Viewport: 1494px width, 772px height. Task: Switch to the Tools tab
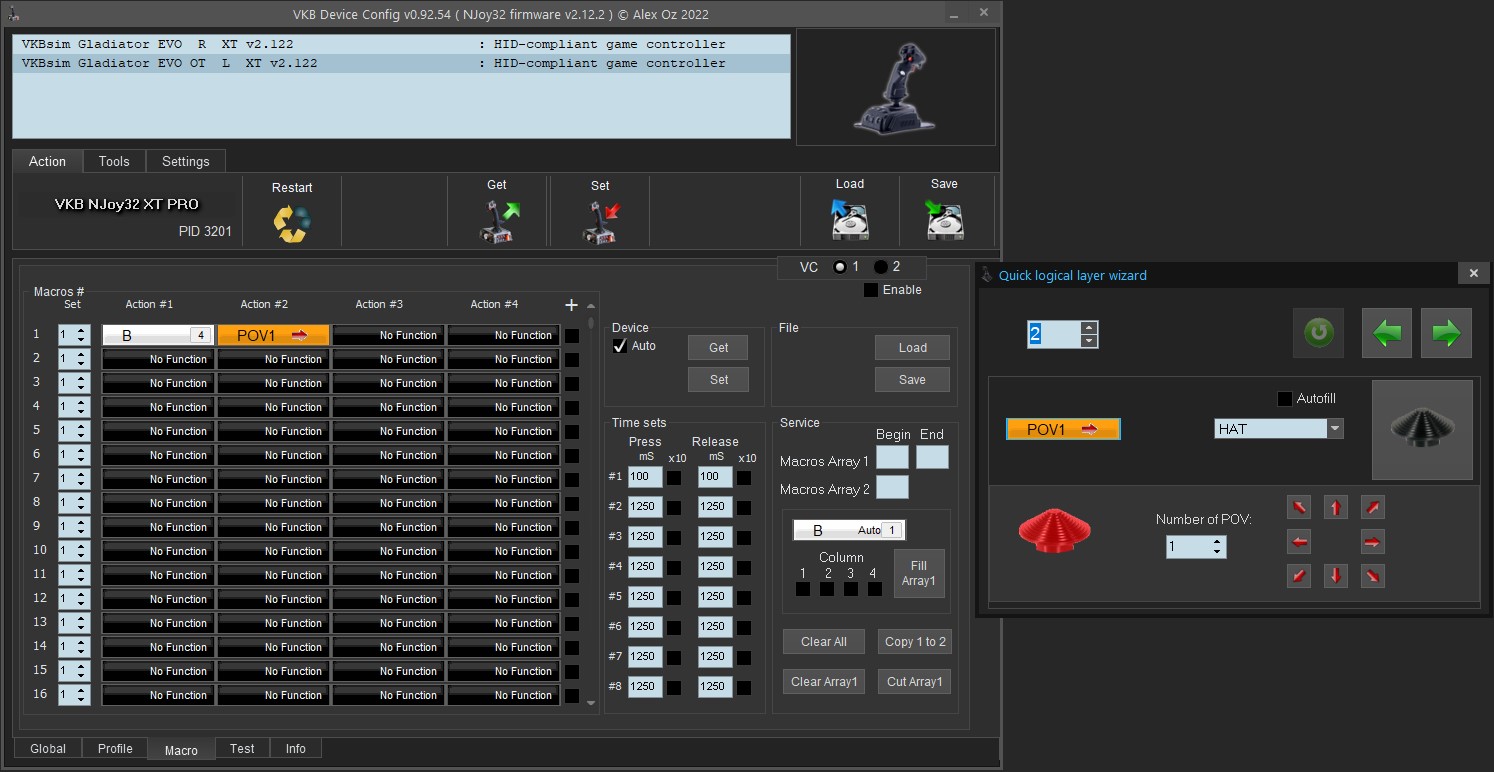114,161
